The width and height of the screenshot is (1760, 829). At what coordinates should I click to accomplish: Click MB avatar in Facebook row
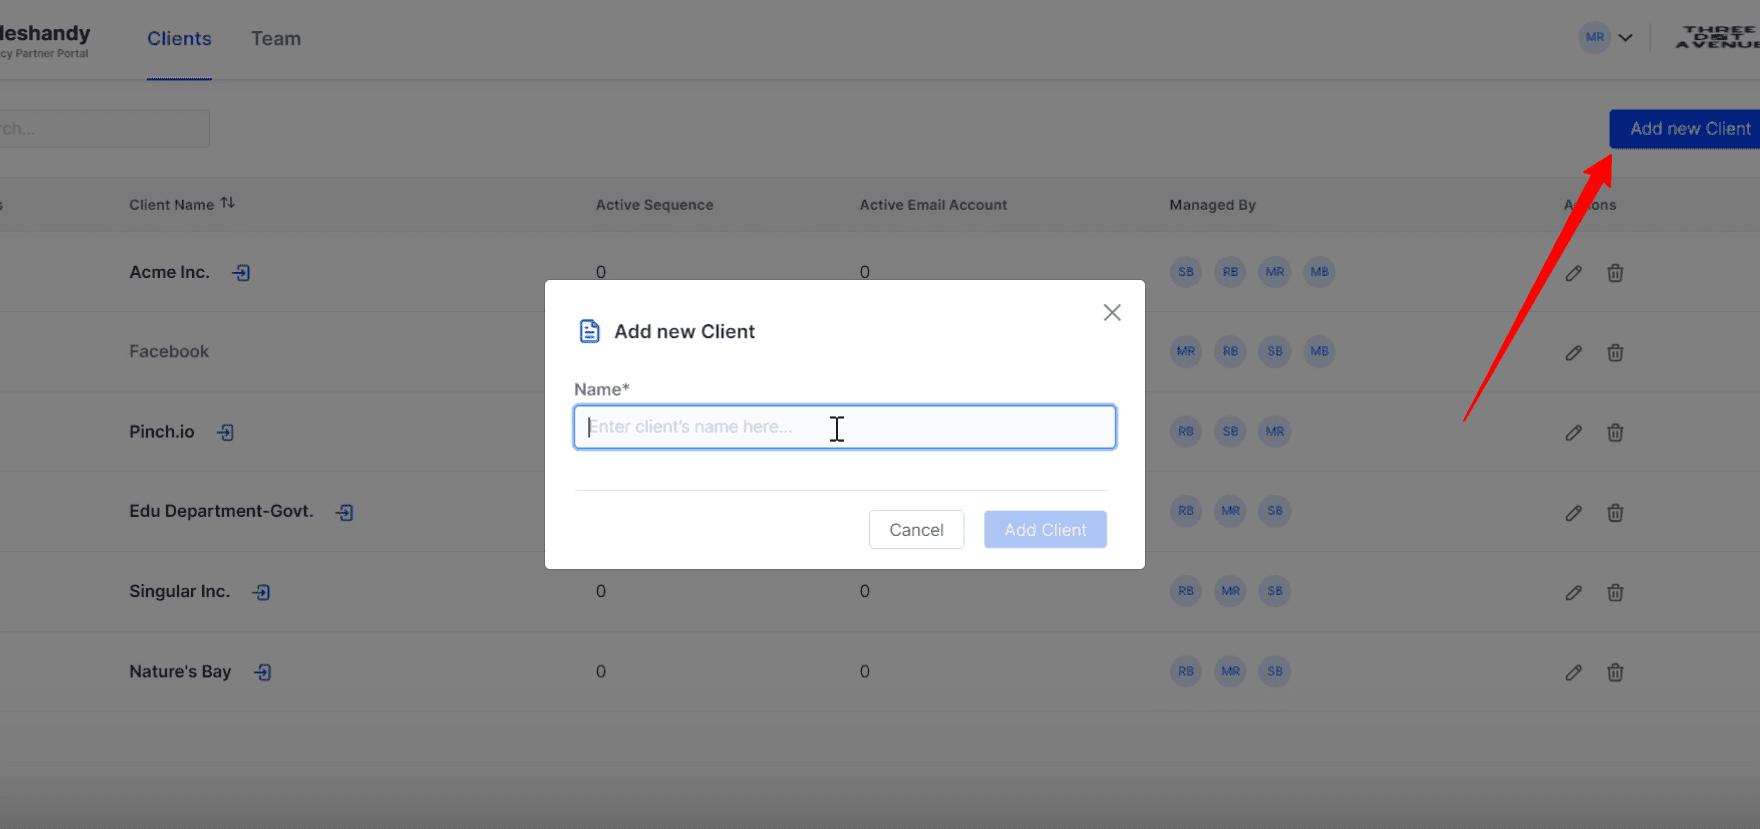tap(1320, 352)
